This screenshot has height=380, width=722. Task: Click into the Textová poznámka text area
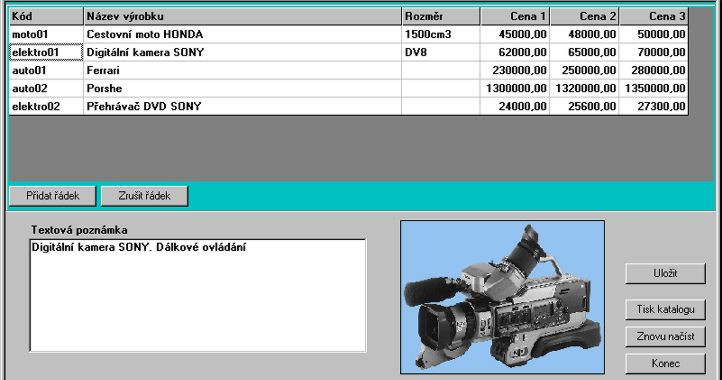click(x=198, y=295)
